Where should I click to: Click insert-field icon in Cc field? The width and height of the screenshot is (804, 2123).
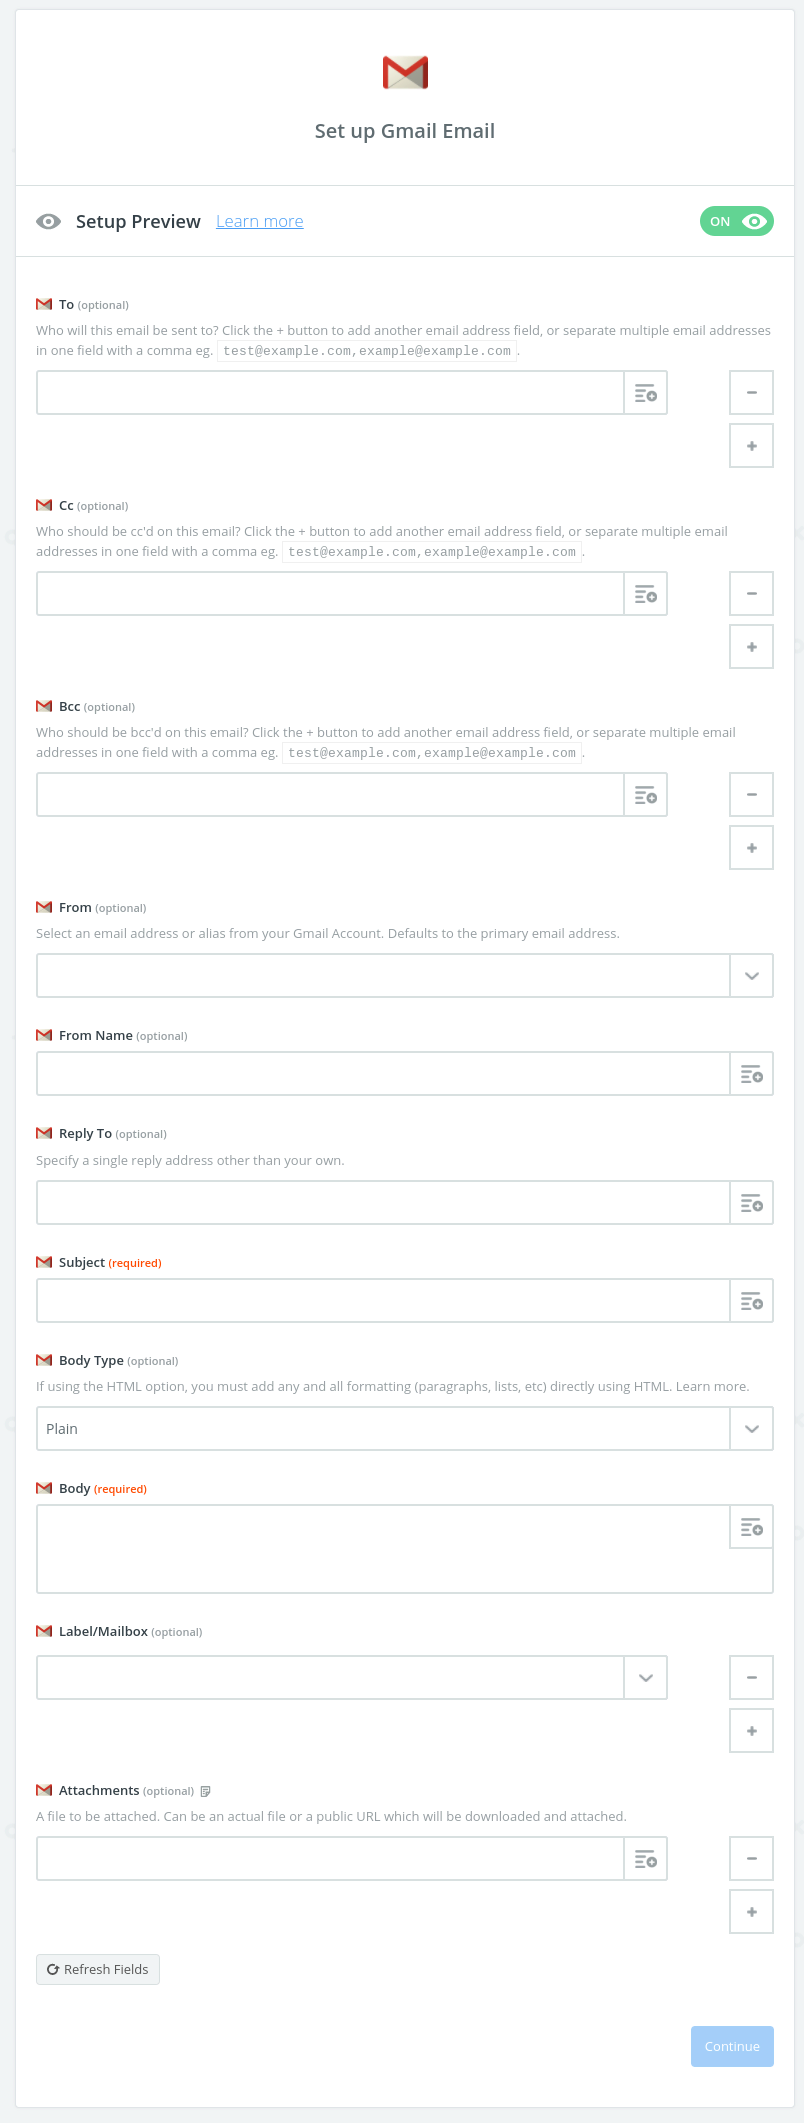click(x=646, y=594)
